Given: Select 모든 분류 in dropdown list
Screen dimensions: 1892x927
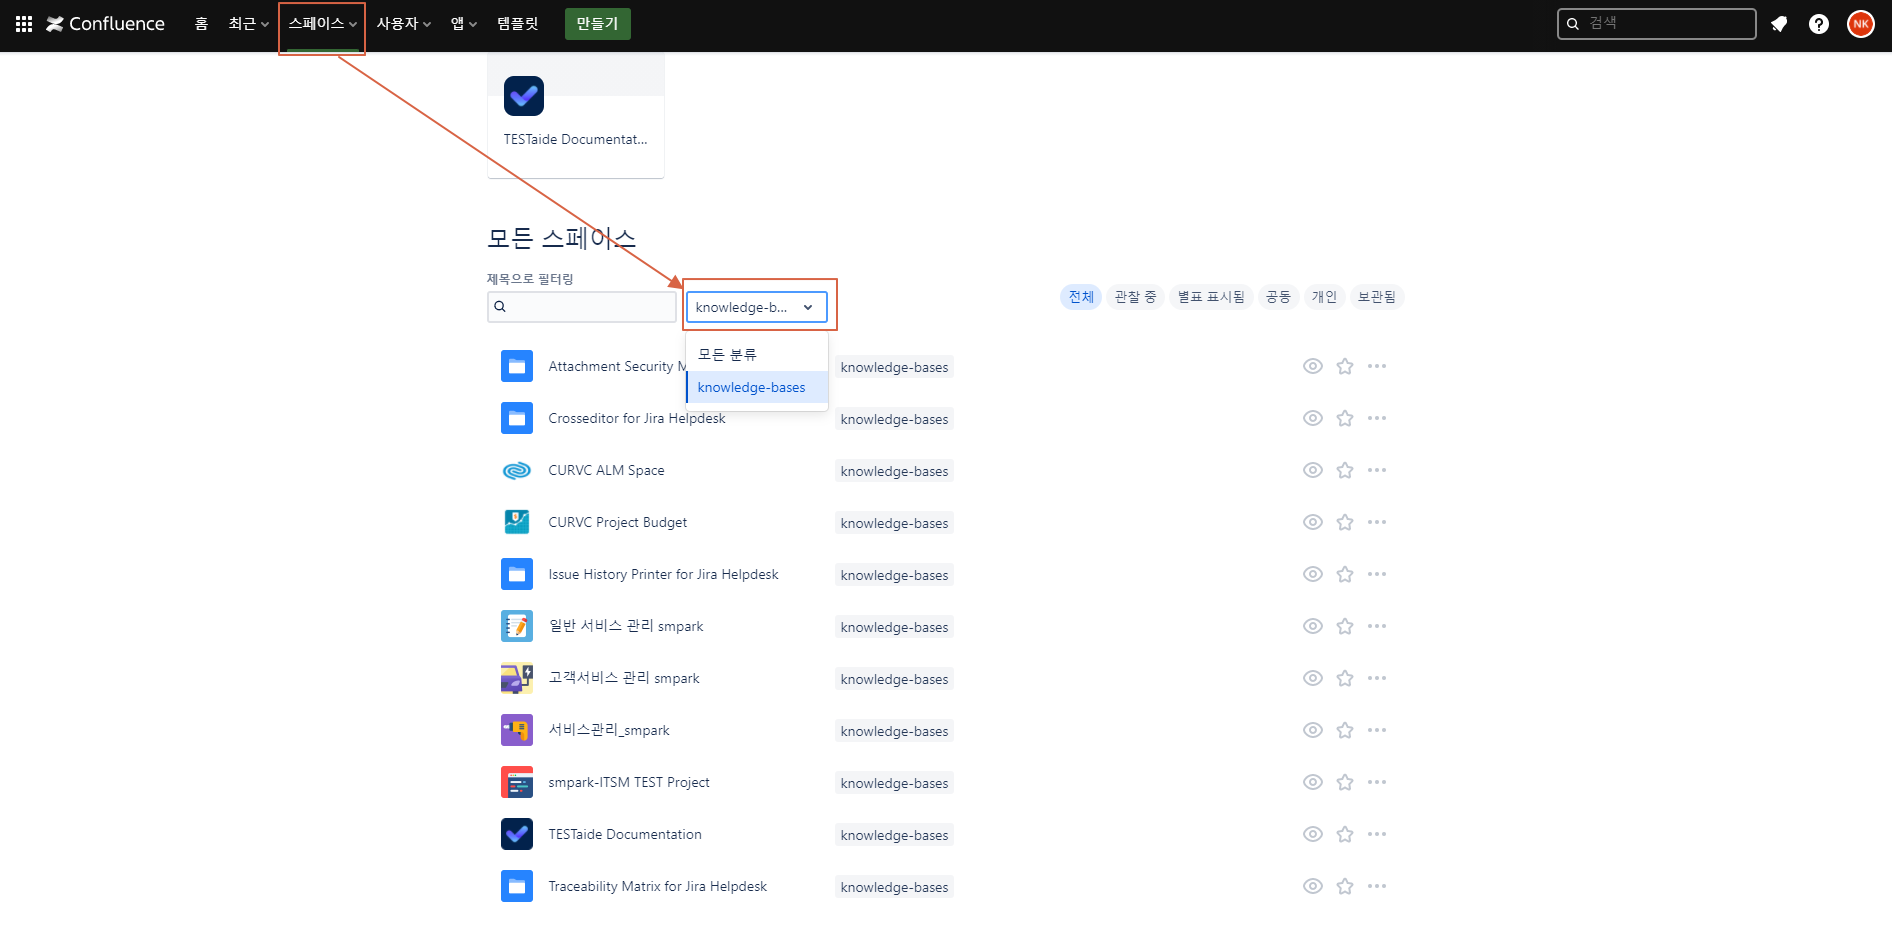Looking at the screenshot, I should (757, 355).
